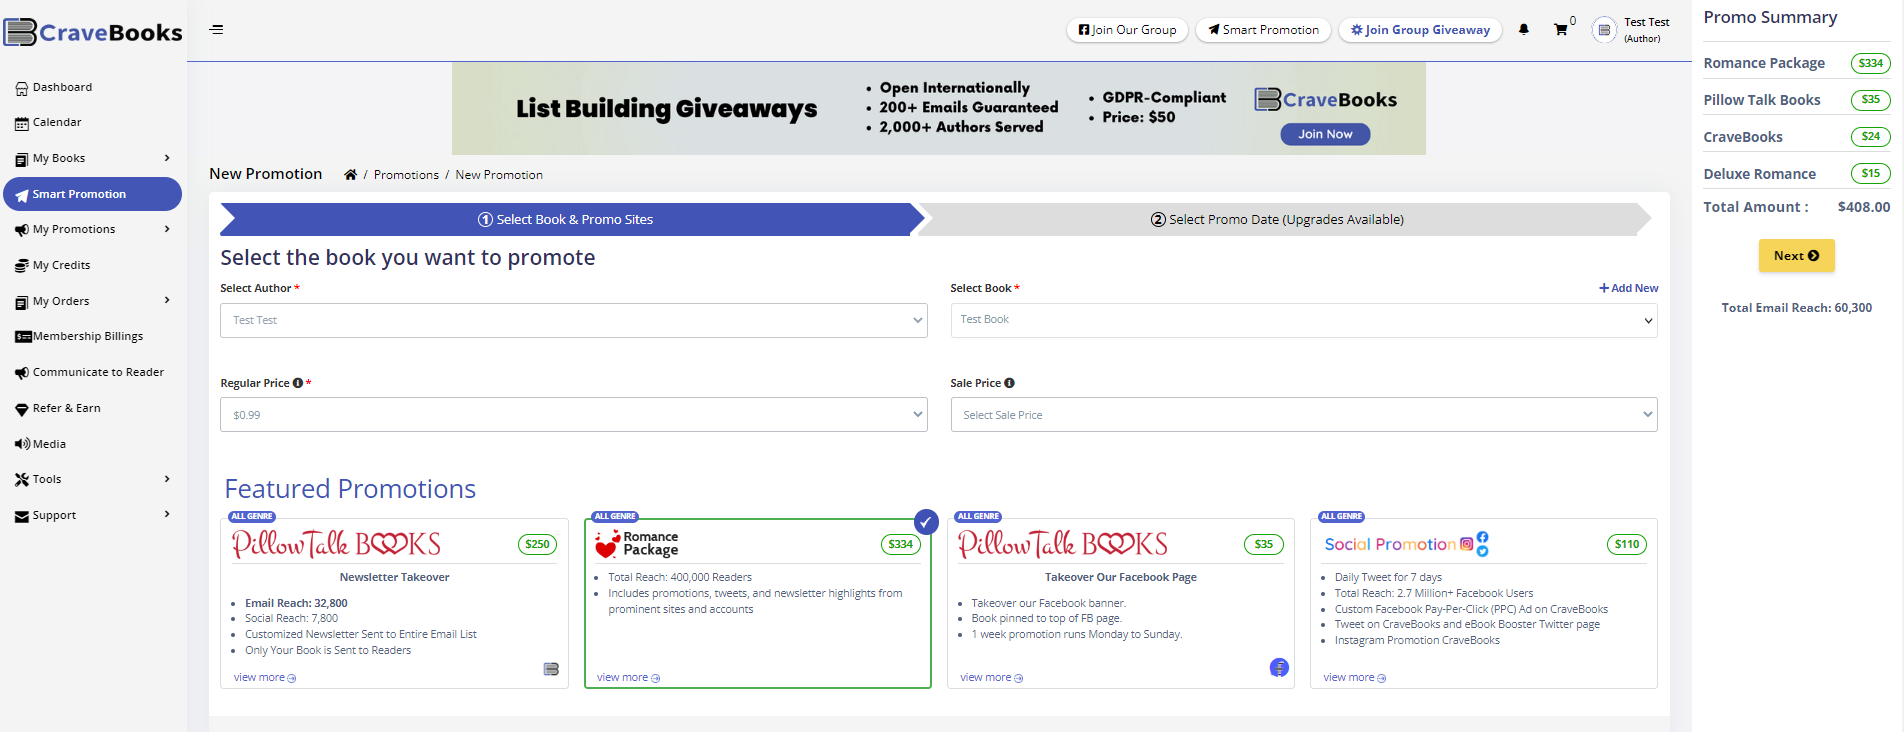Click Join Now on banner
1904x732 pixels.
(1325, 134)
